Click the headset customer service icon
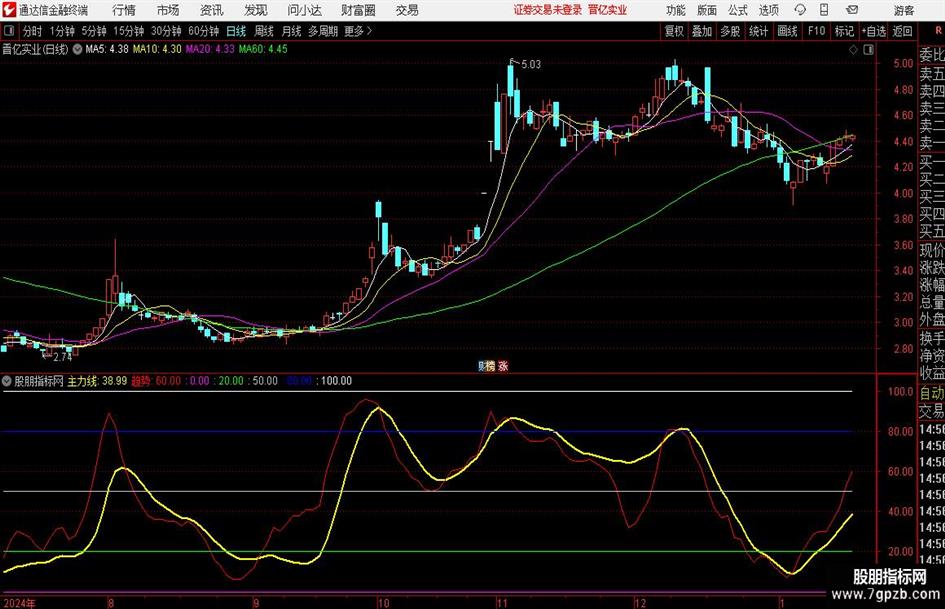 pos(800,10)
